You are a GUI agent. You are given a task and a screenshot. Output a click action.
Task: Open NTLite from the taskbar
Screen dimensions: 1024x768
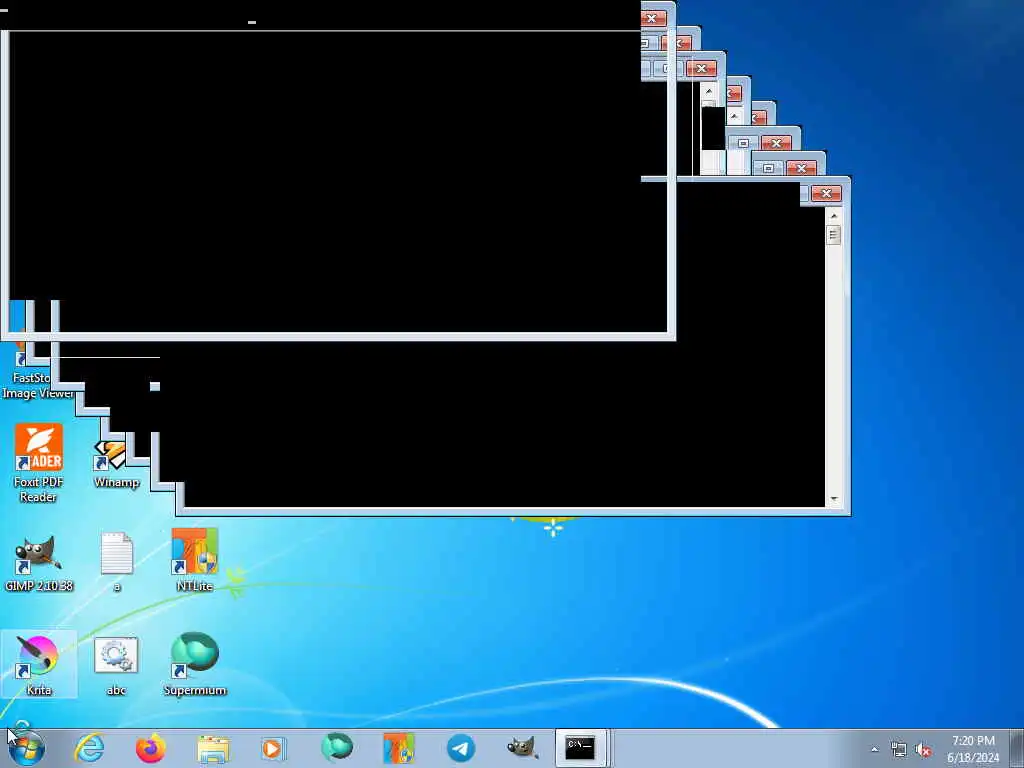coord(398,748)
